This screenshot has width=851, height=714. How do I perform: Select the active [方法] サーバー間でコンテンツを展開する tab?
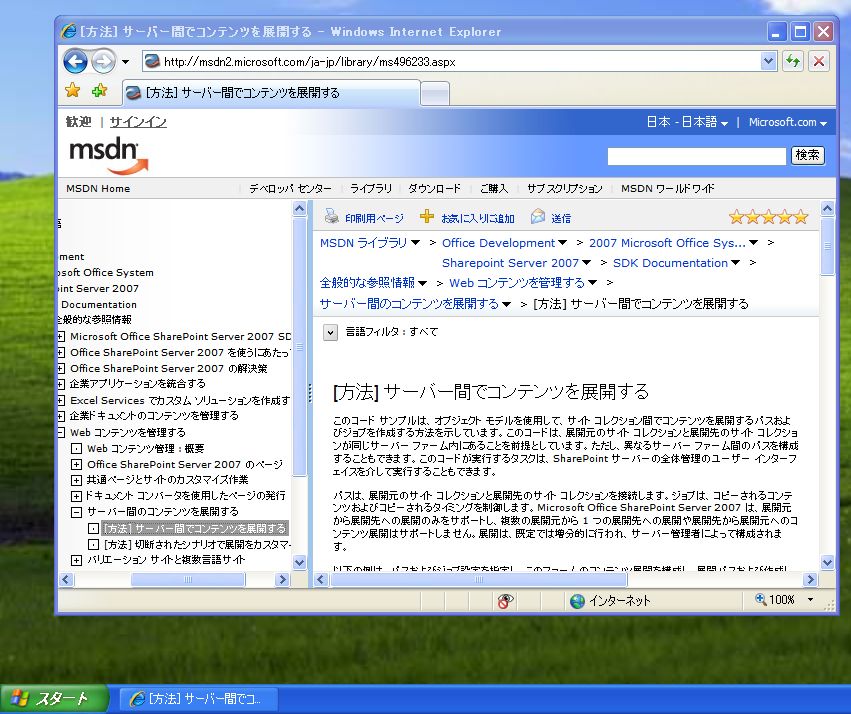coord(271,93)
